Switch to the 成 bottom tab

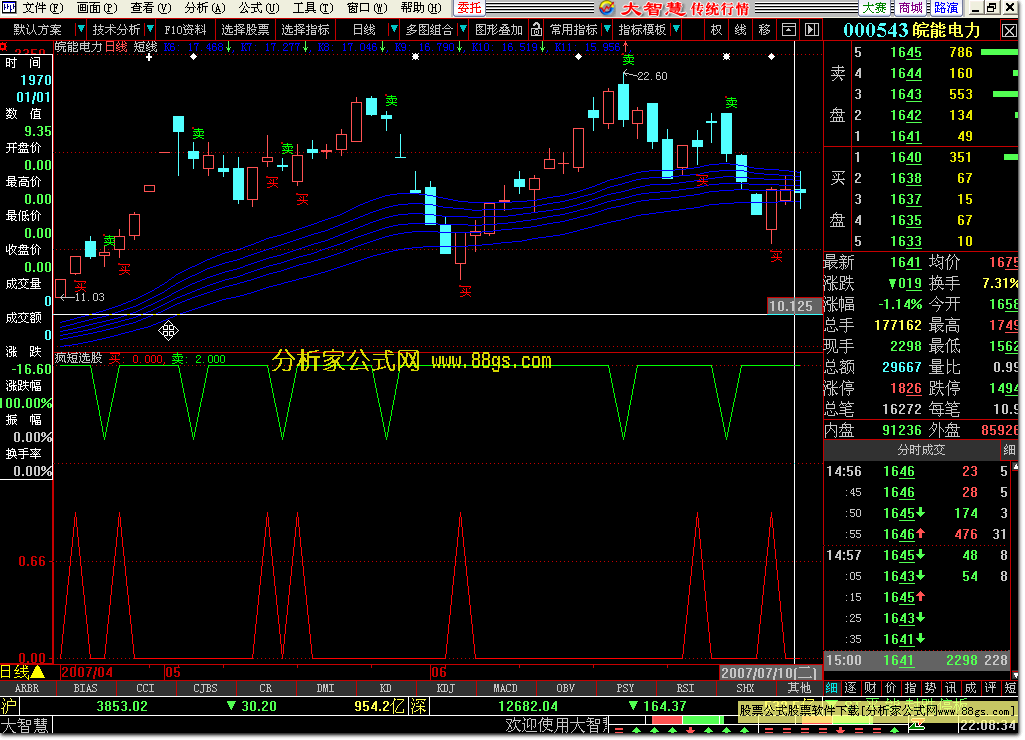[970, 688]
